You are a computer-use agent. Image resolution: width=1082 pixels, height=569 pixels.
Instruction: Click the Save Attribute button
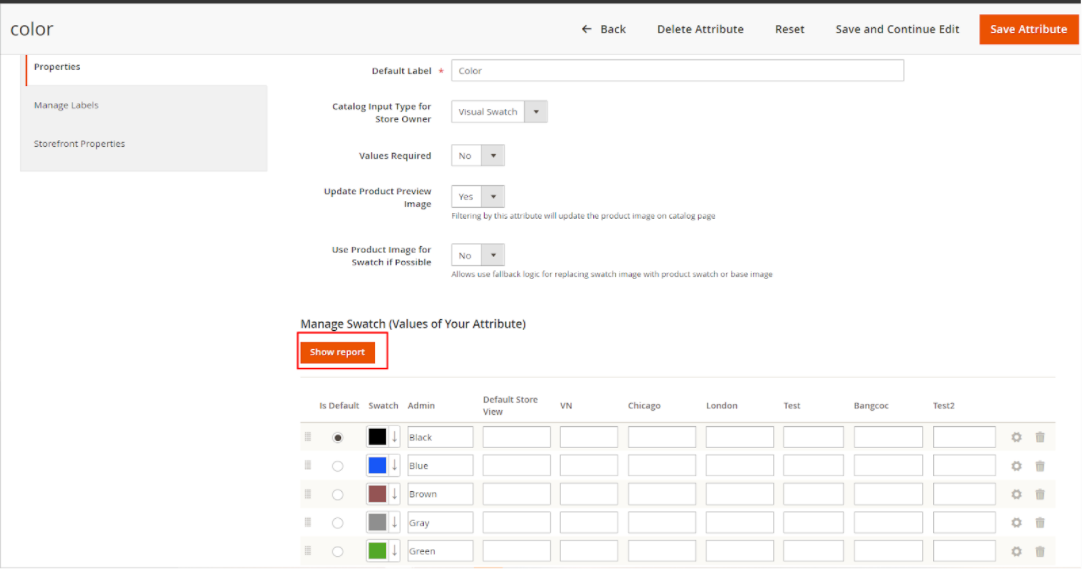pos(1028,29)
